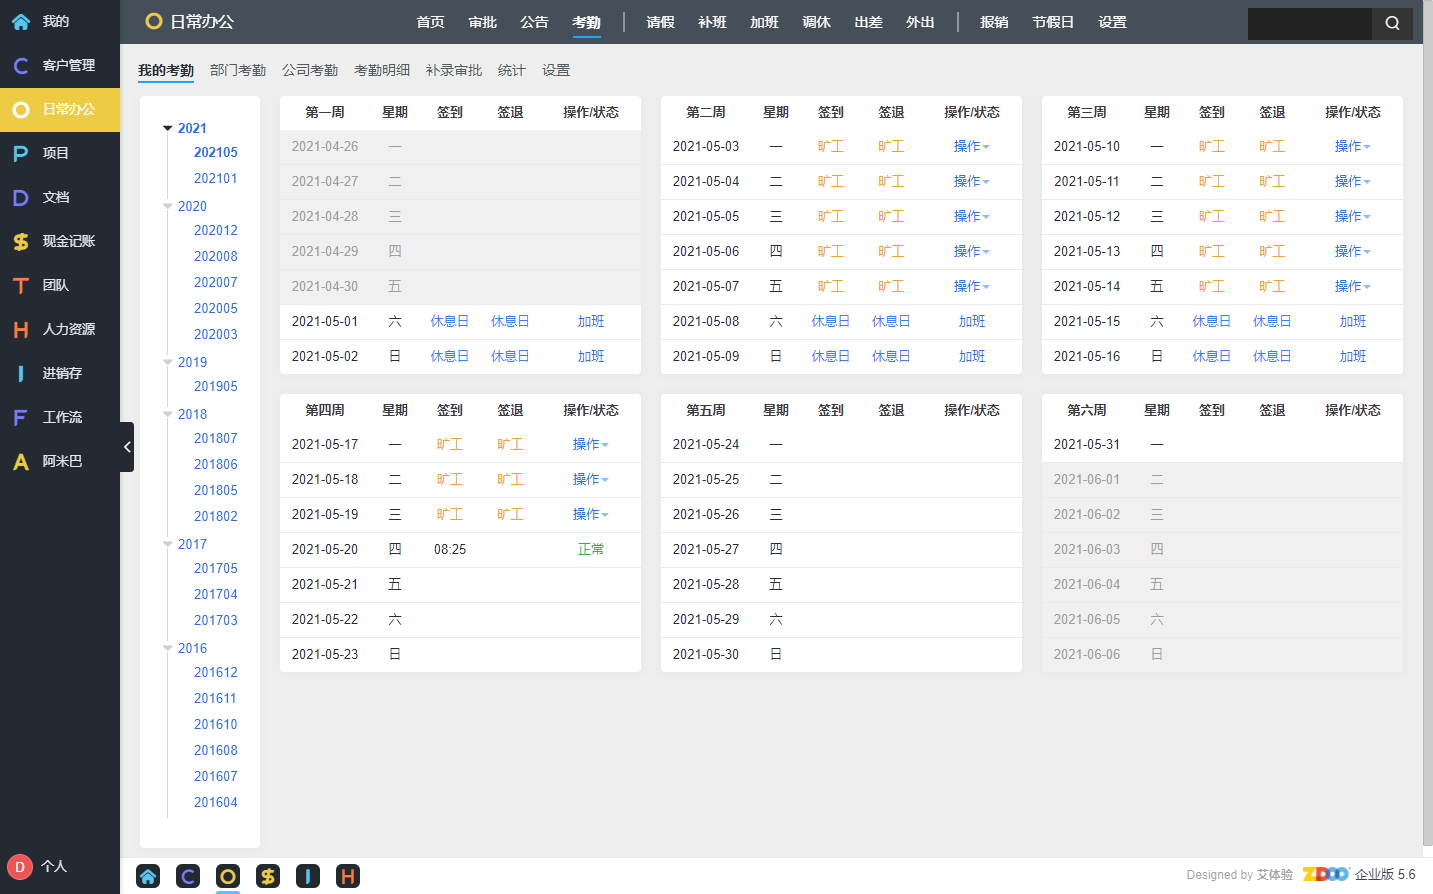Select 日常办公 in the sidebar
The width and height of the screenshot is (1433, 894).
tap(60, 109)
